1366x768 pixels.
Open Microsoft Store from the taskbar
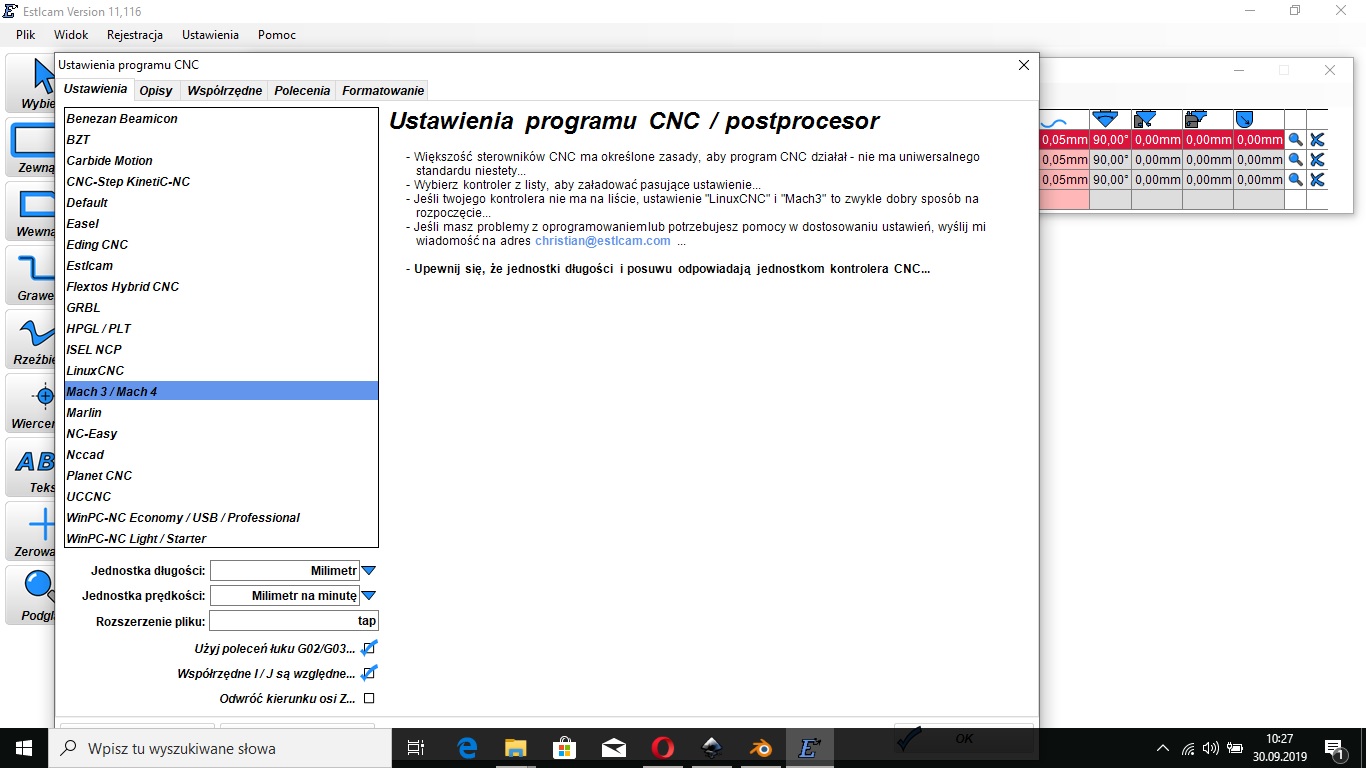[x=565, y=747]
